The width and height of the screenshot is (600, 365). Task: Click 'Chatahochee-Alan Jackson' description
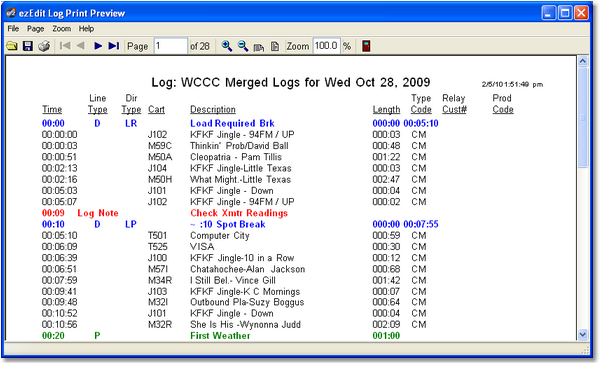(x=248, y=269)
